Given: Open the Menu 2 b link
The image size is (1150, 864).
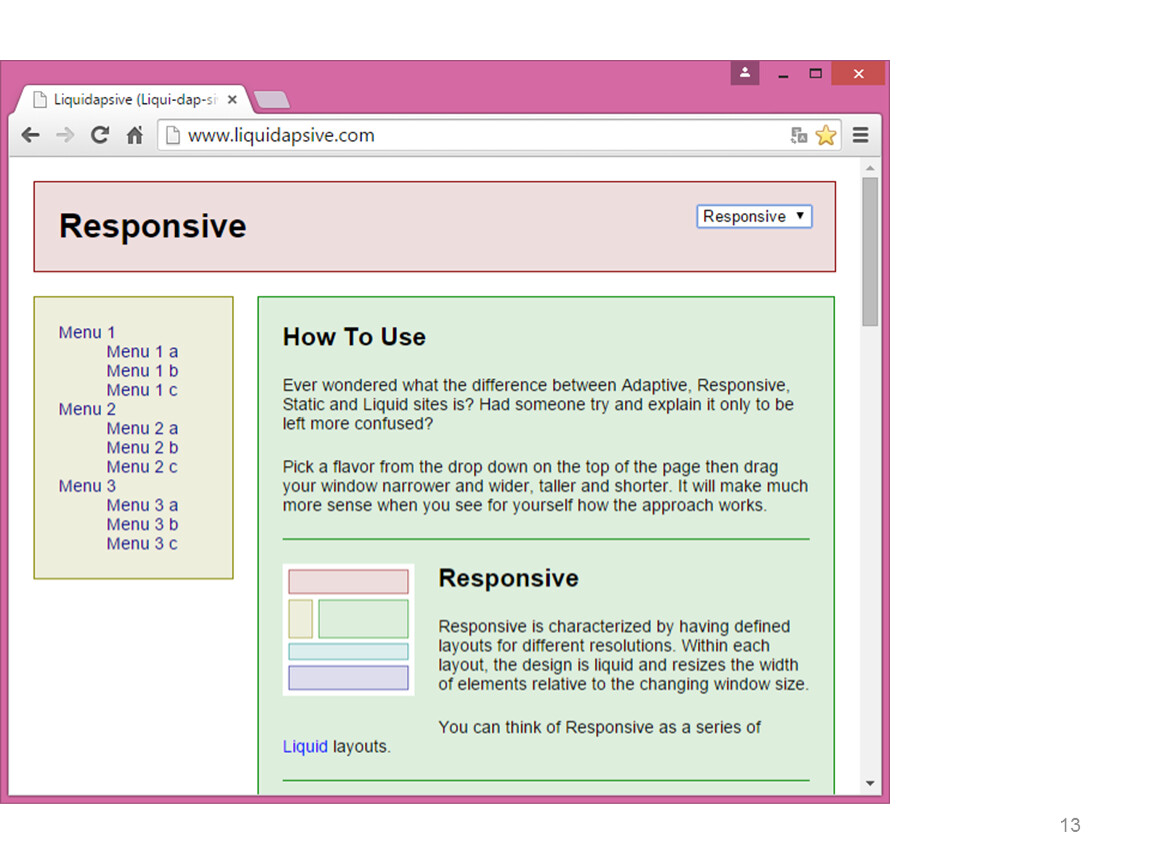Looking at the screenshot, I should [142, 448].
